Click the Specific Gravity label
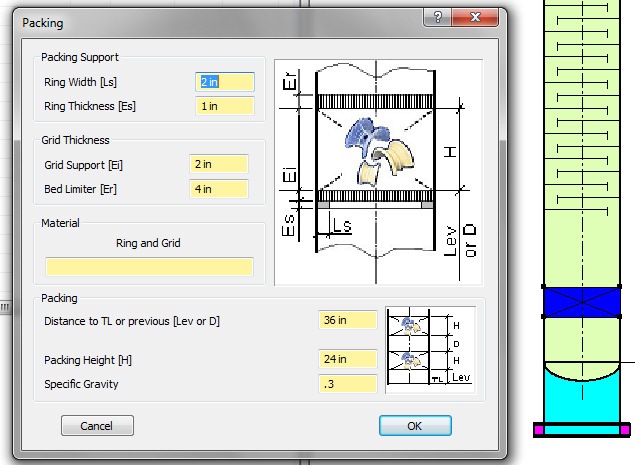This screenshot has width=635, height=465. pyautogui.click(x=81, y=384)
